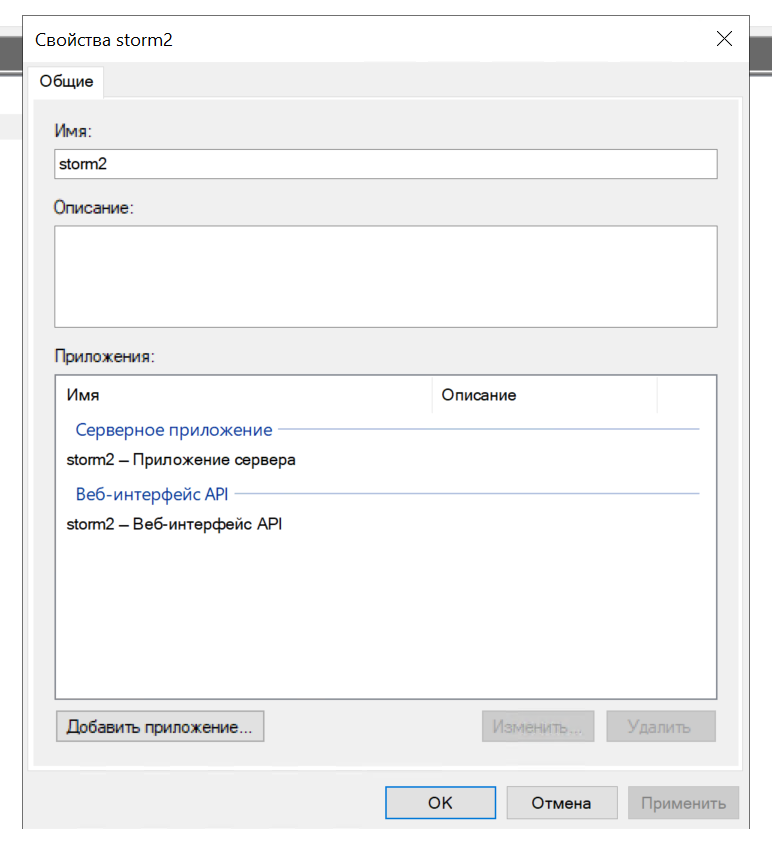Viewport: 772px width, 861px height.
Task: Click the Удалить button
Action: click(x=659, y=727)
